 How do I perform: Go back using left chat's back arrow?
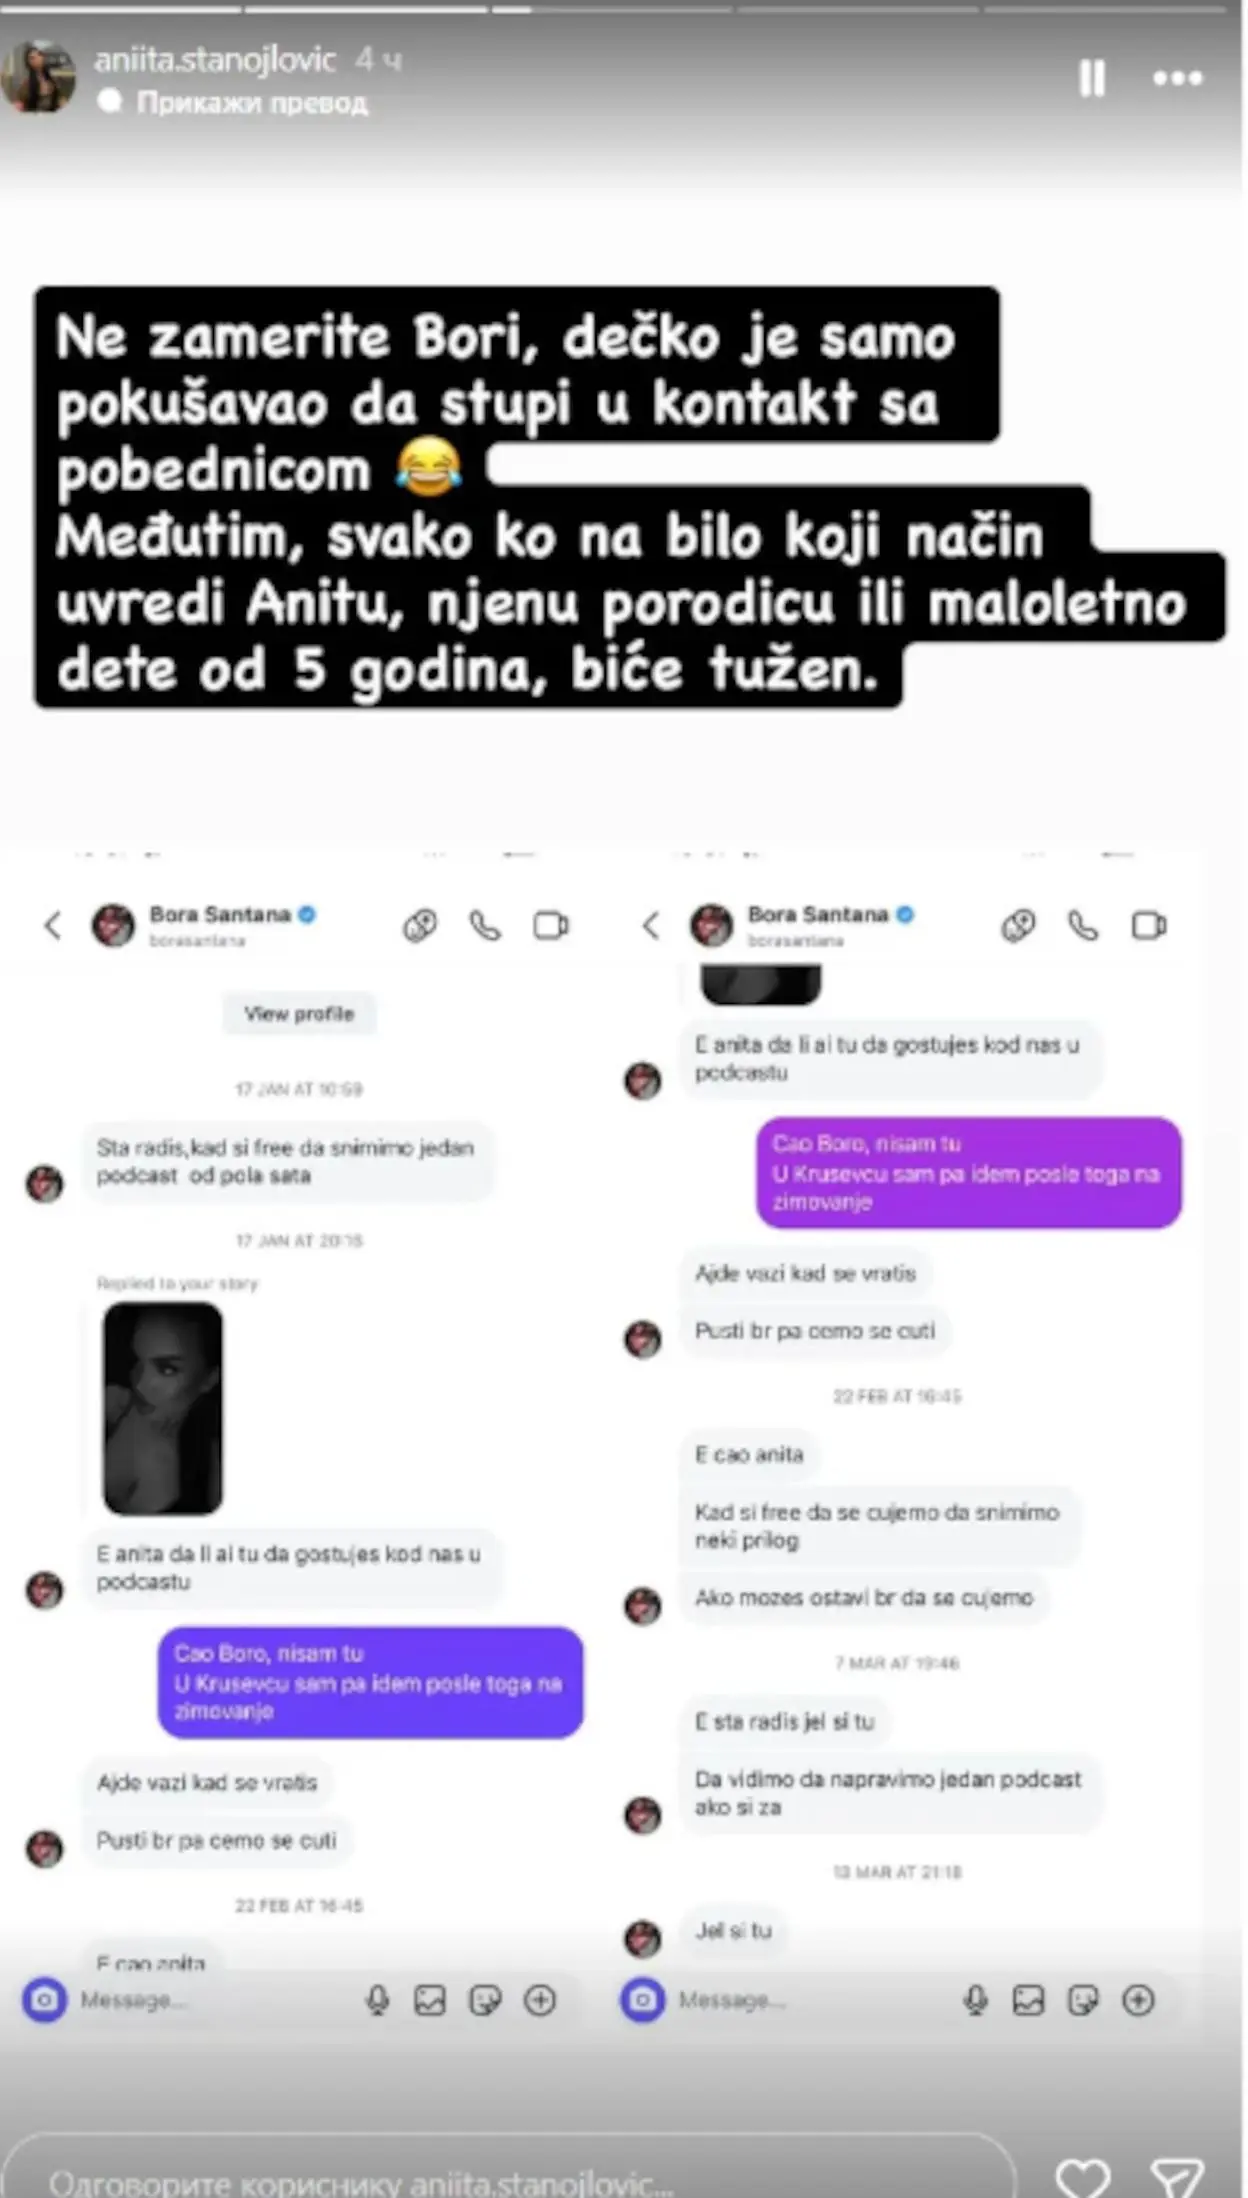[53, 925]
